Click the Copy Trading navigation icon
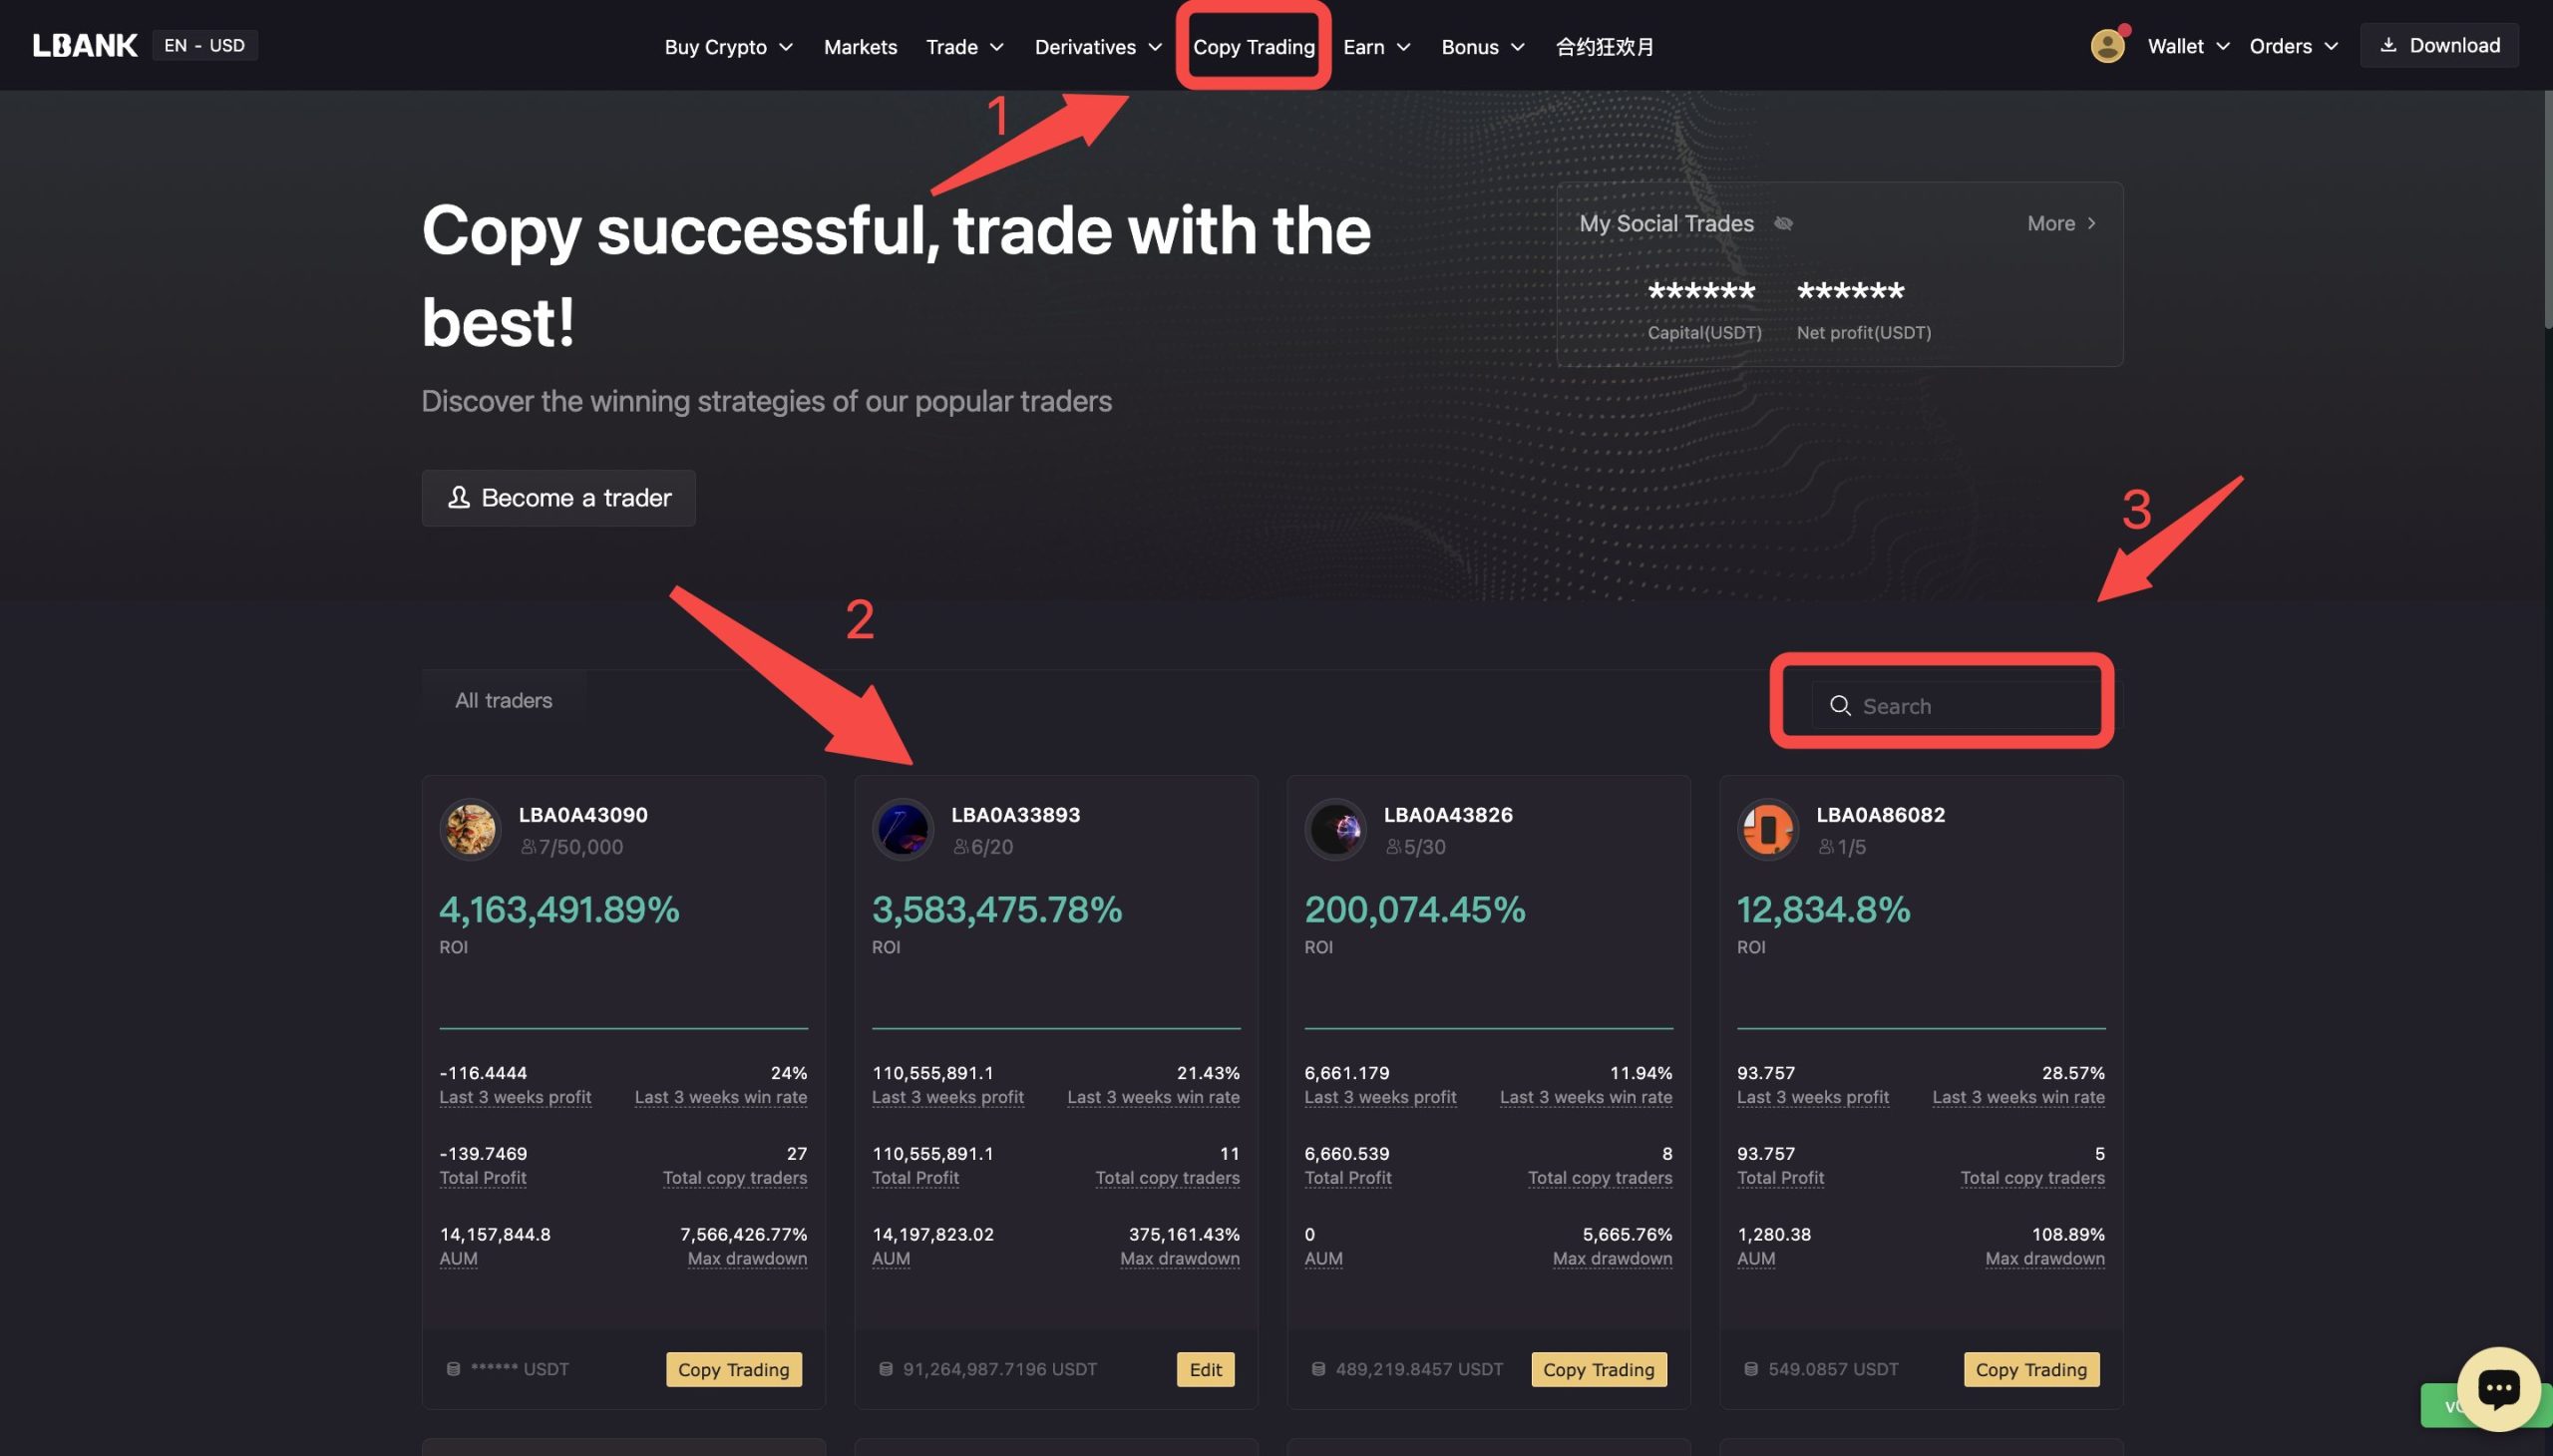The image size is (2553, 1456). (x=1254, y=44)
